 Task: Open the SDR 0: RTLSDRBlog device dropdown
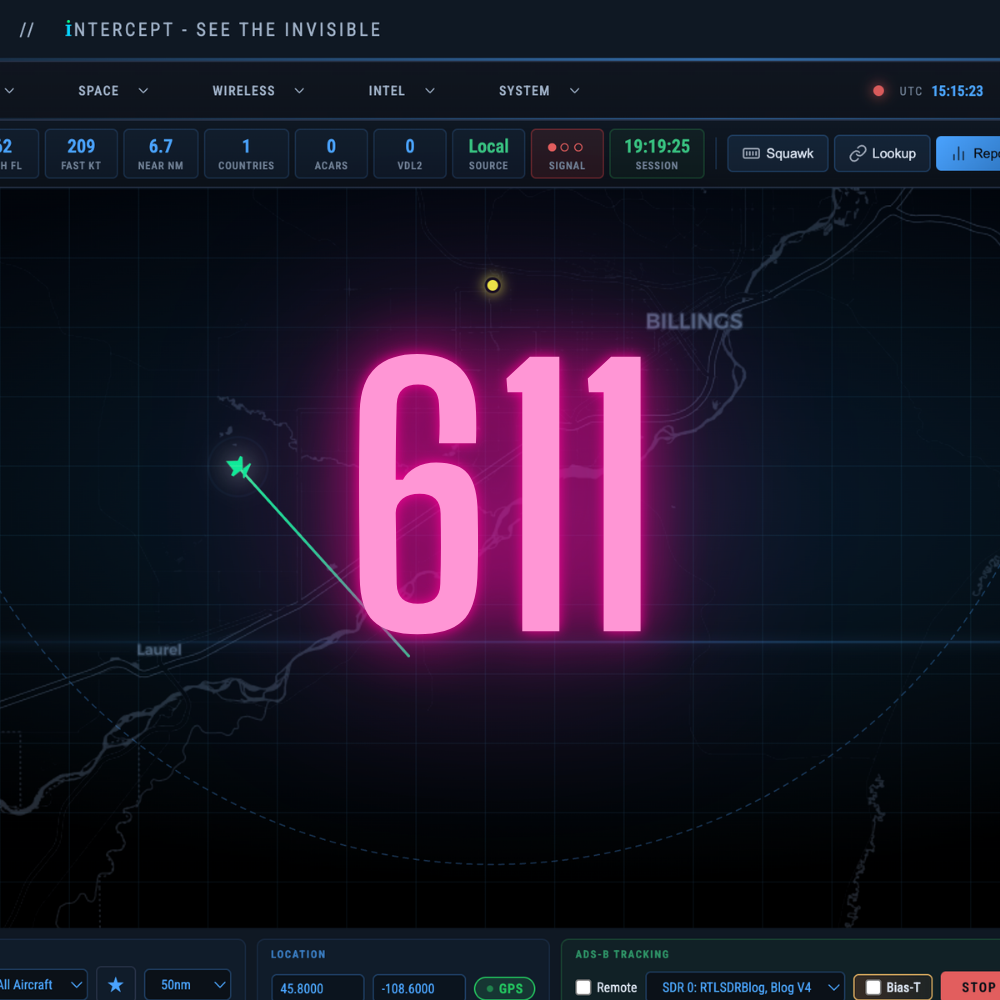pos(745,986)
